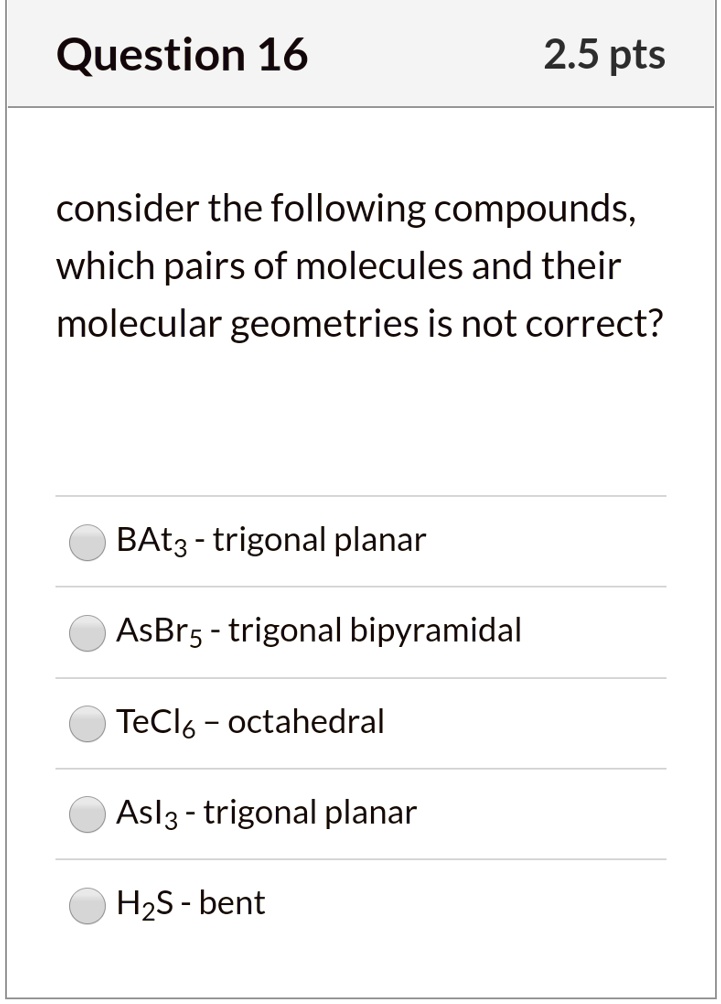This screenshot has height=1004, width=721.
Task: Click the AsI3 answer label text
Action: coord(265,813)
